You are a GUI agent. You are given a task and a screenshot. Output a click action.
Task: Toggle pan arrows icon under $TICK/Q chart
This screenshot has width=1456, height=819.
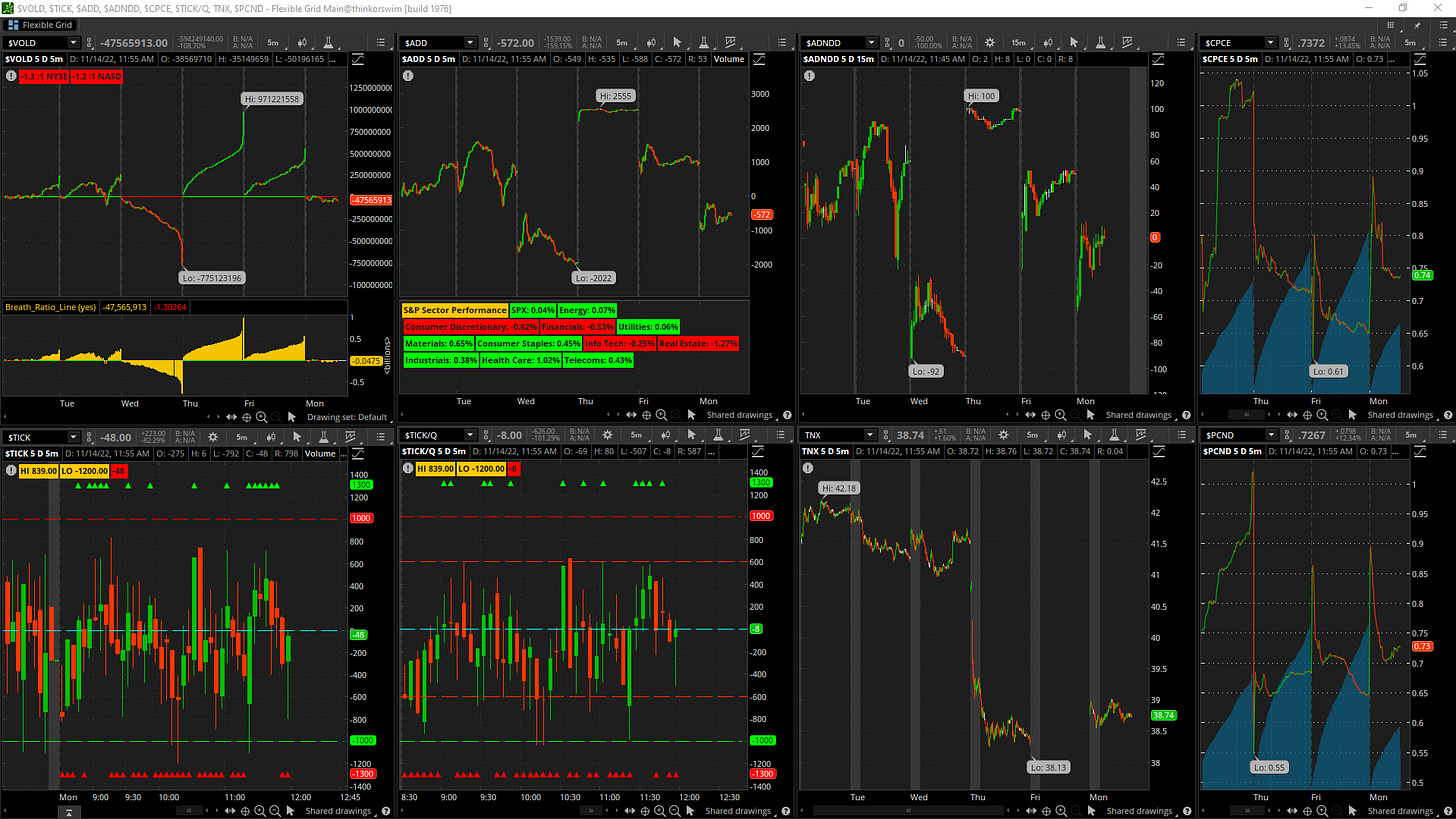[x=632, y=811]
